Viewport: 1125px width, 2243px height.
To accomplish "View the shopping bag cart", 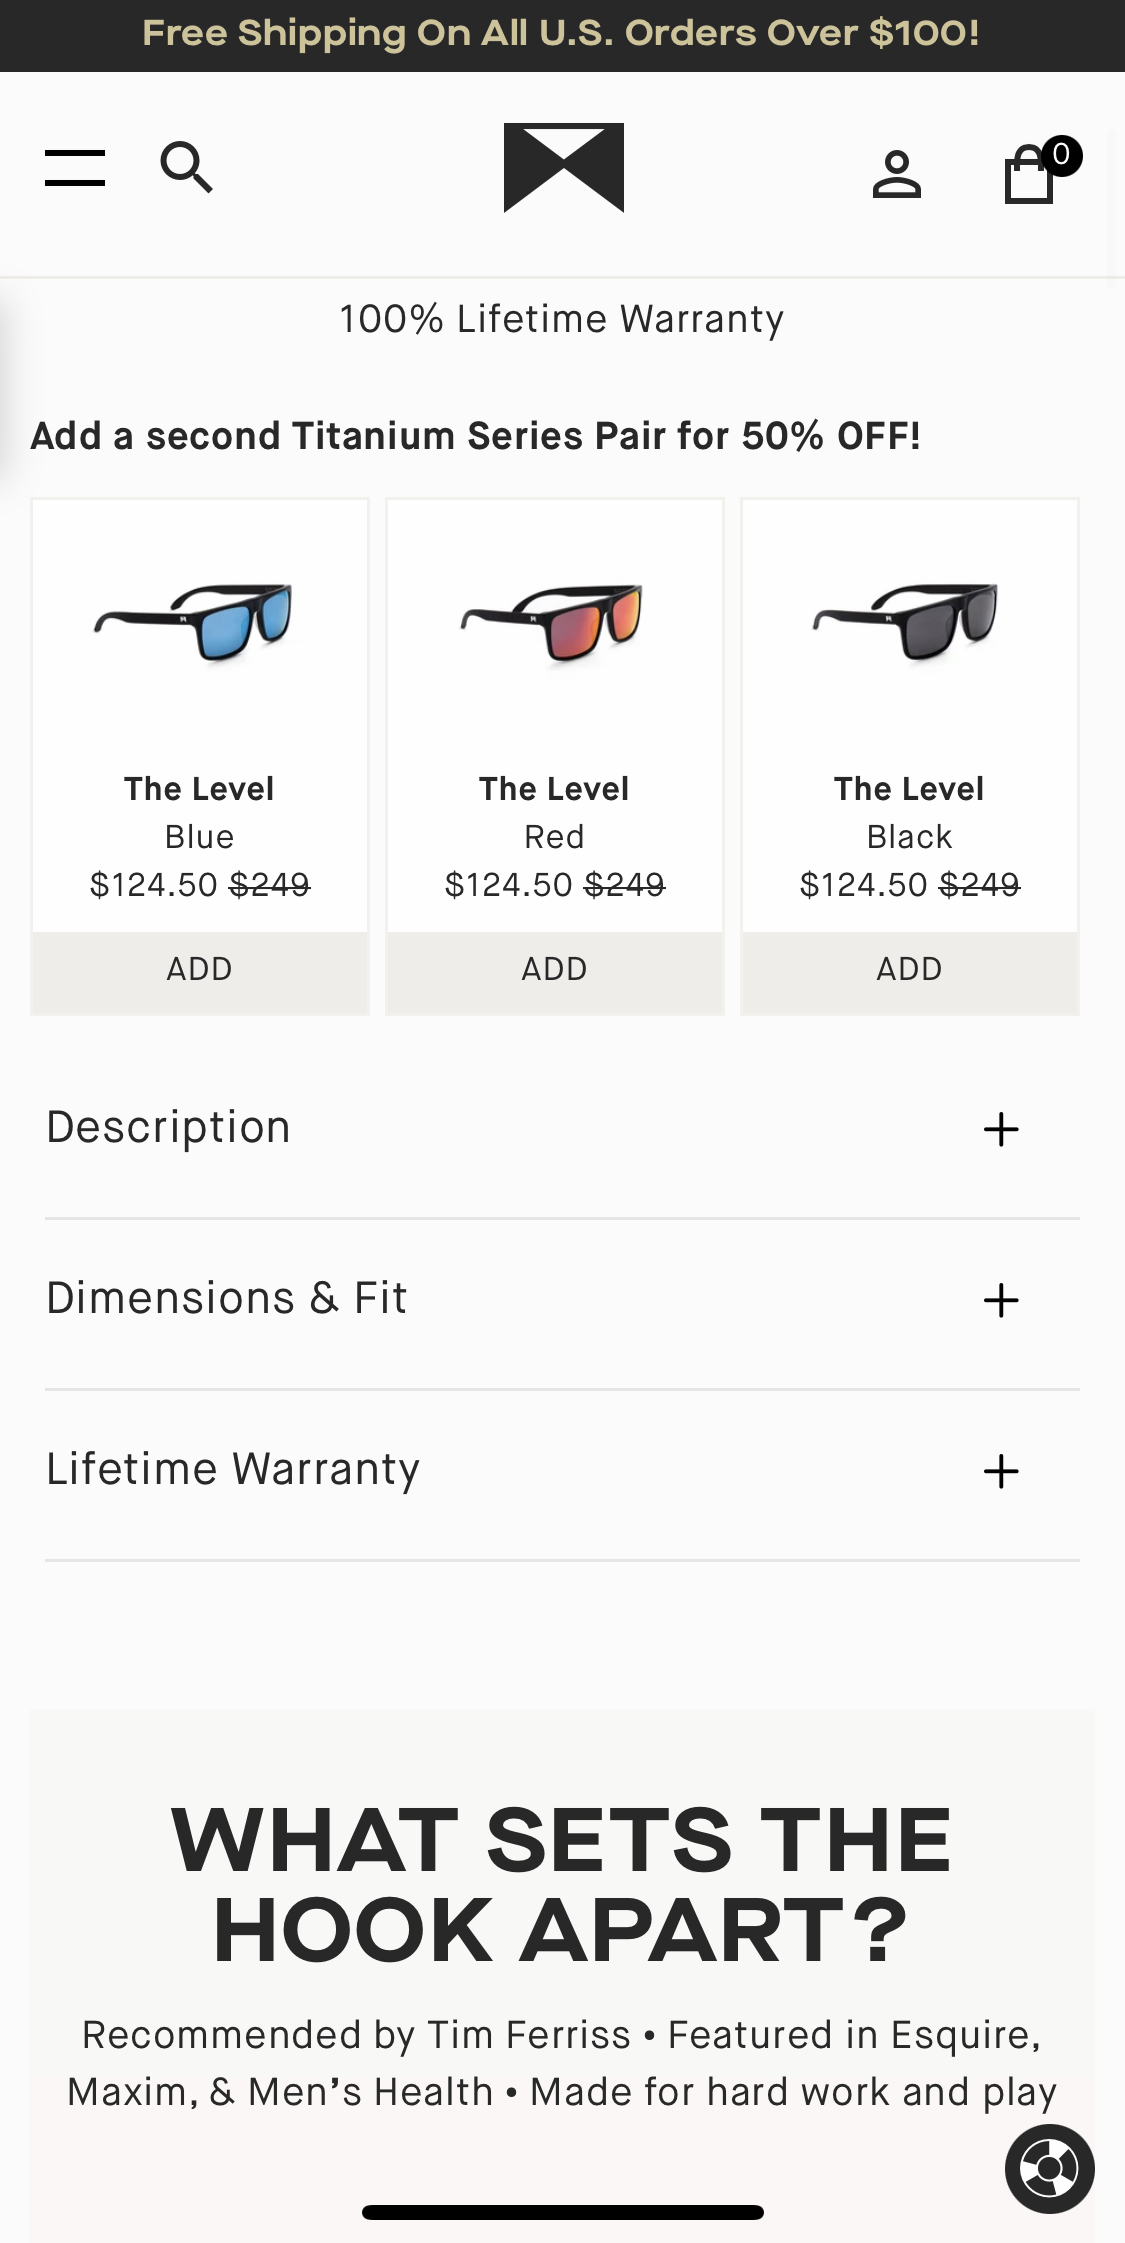I will 1029,176.
